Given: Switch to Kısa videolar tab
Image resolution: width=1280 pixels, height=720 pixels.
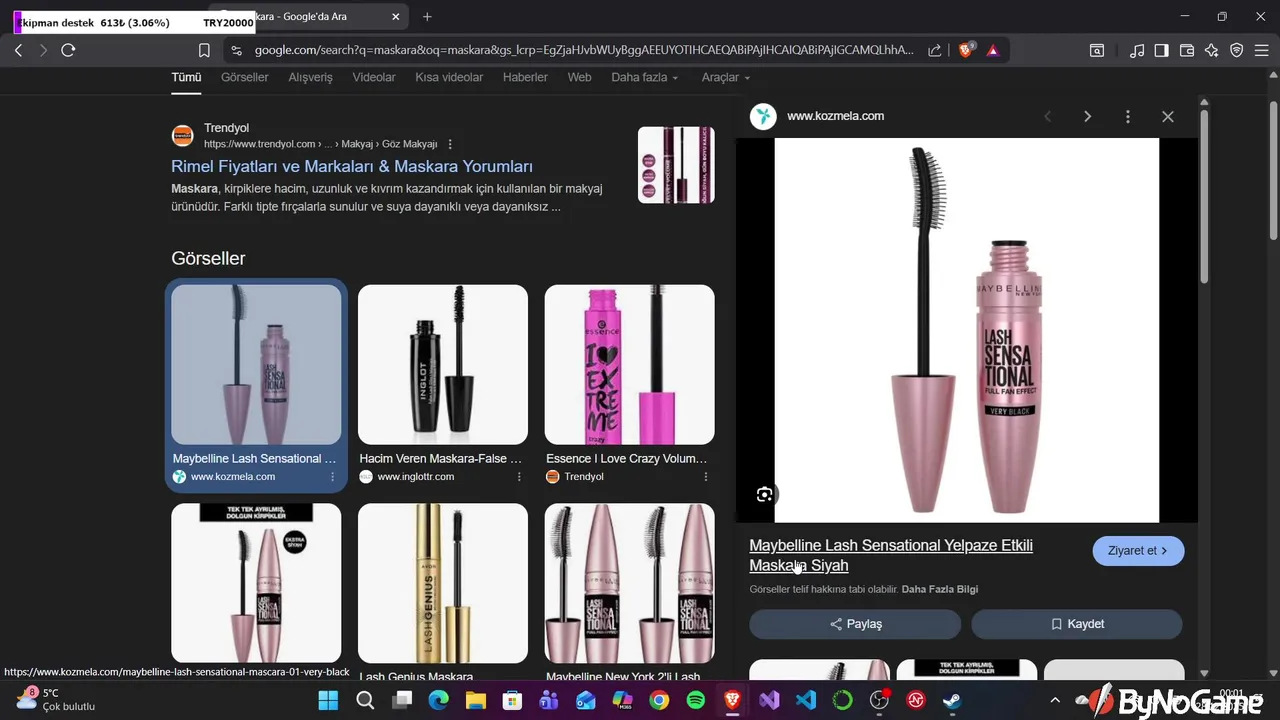Looking at the screenshot, I should click(449, 77).
